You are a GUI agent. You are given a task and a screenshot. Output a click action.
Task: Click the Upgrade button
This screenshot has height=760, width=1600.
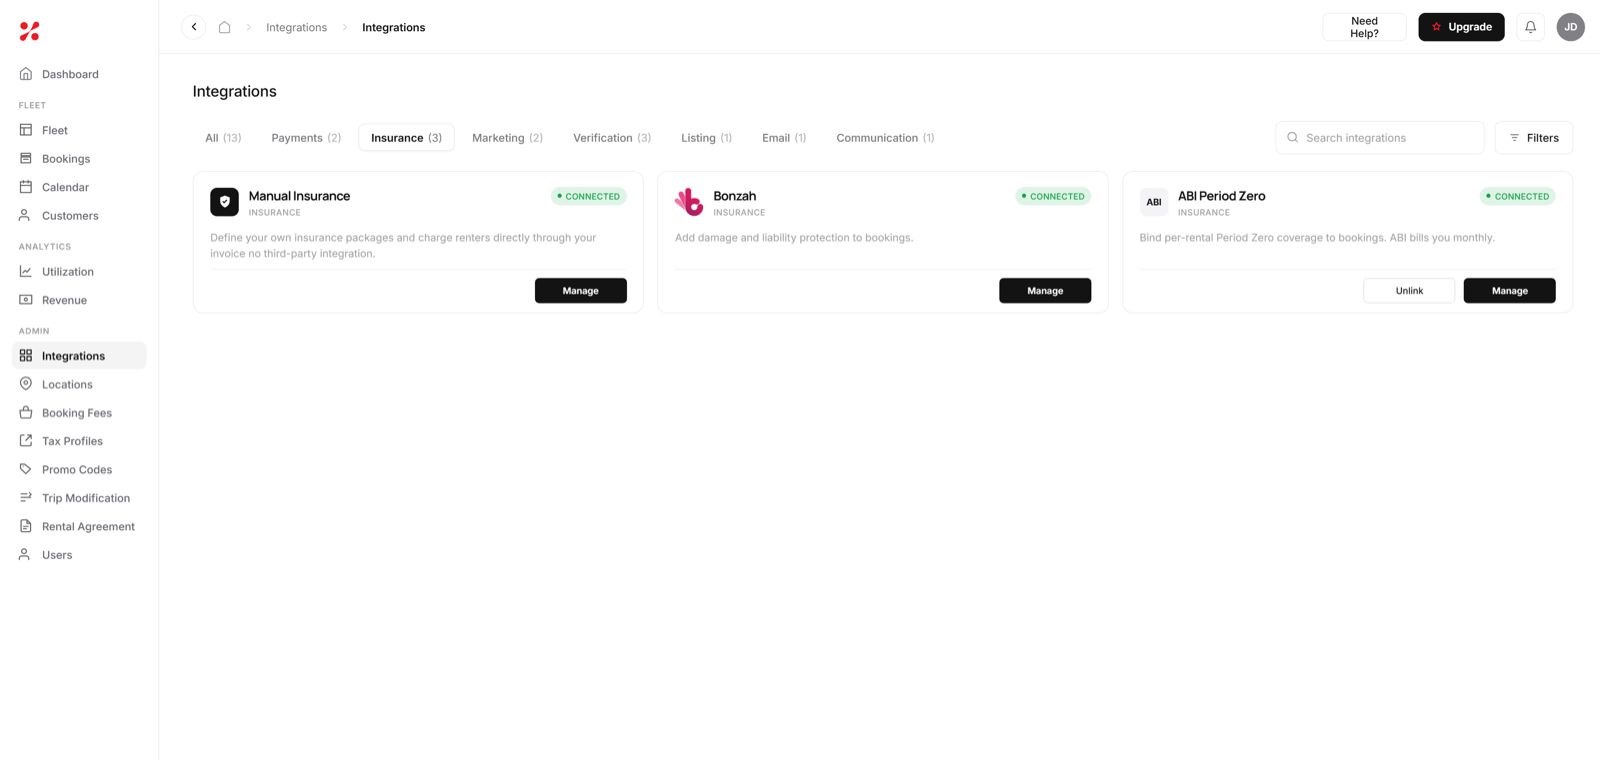1461,27
